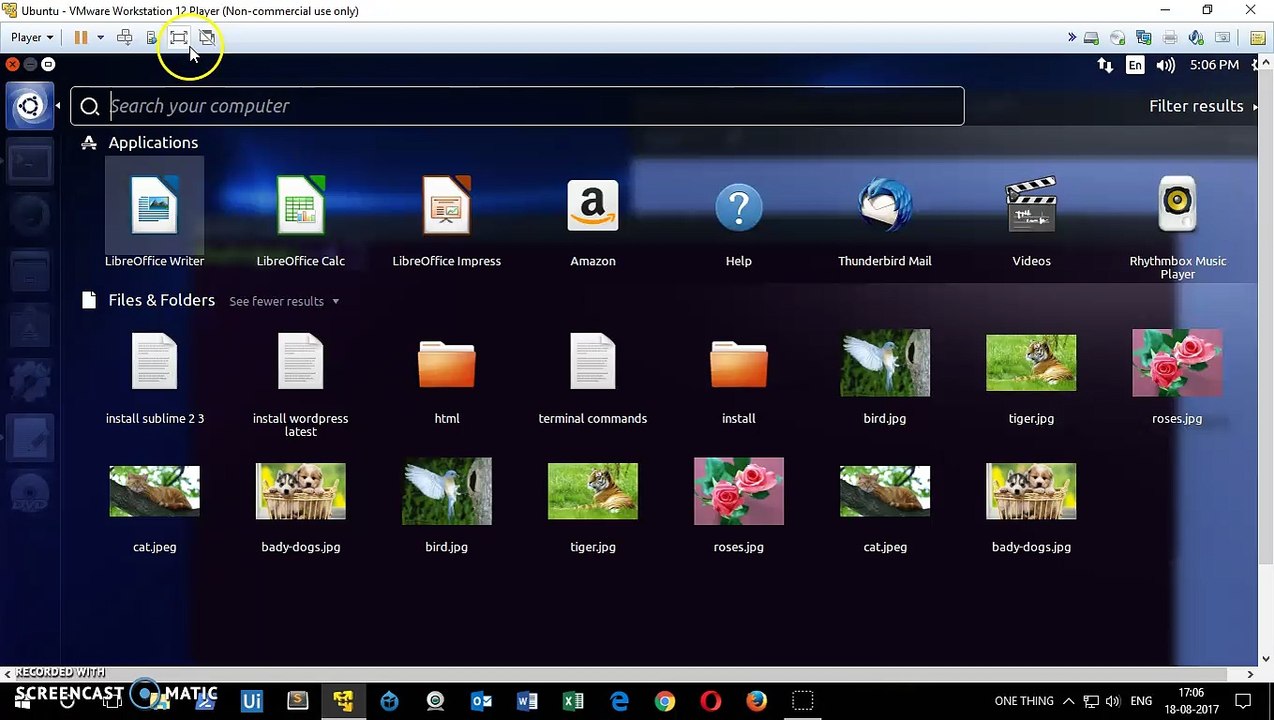
Task: Open 'install sublime 2 3' text file
Action: coord(154,362)
